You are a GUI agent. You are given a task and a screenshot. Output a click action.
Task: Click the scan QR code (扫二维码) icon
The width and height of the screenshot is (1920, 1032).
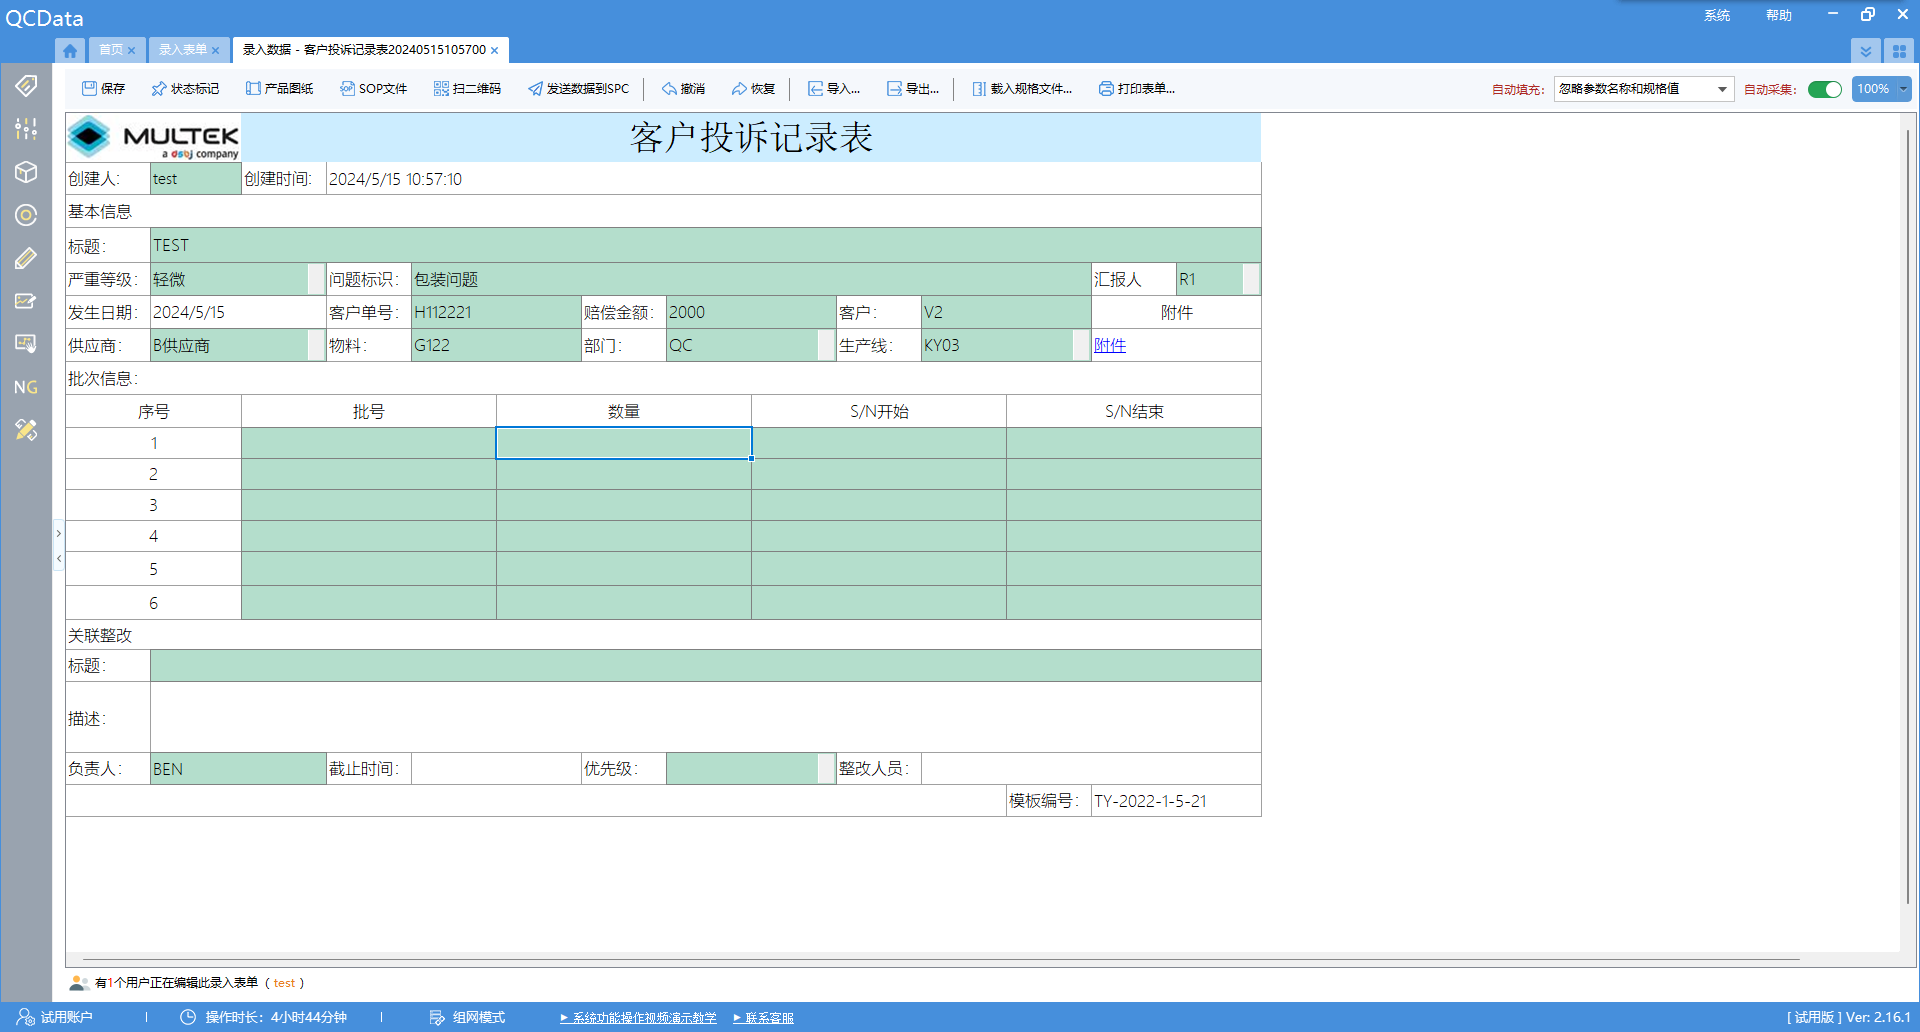441,89
